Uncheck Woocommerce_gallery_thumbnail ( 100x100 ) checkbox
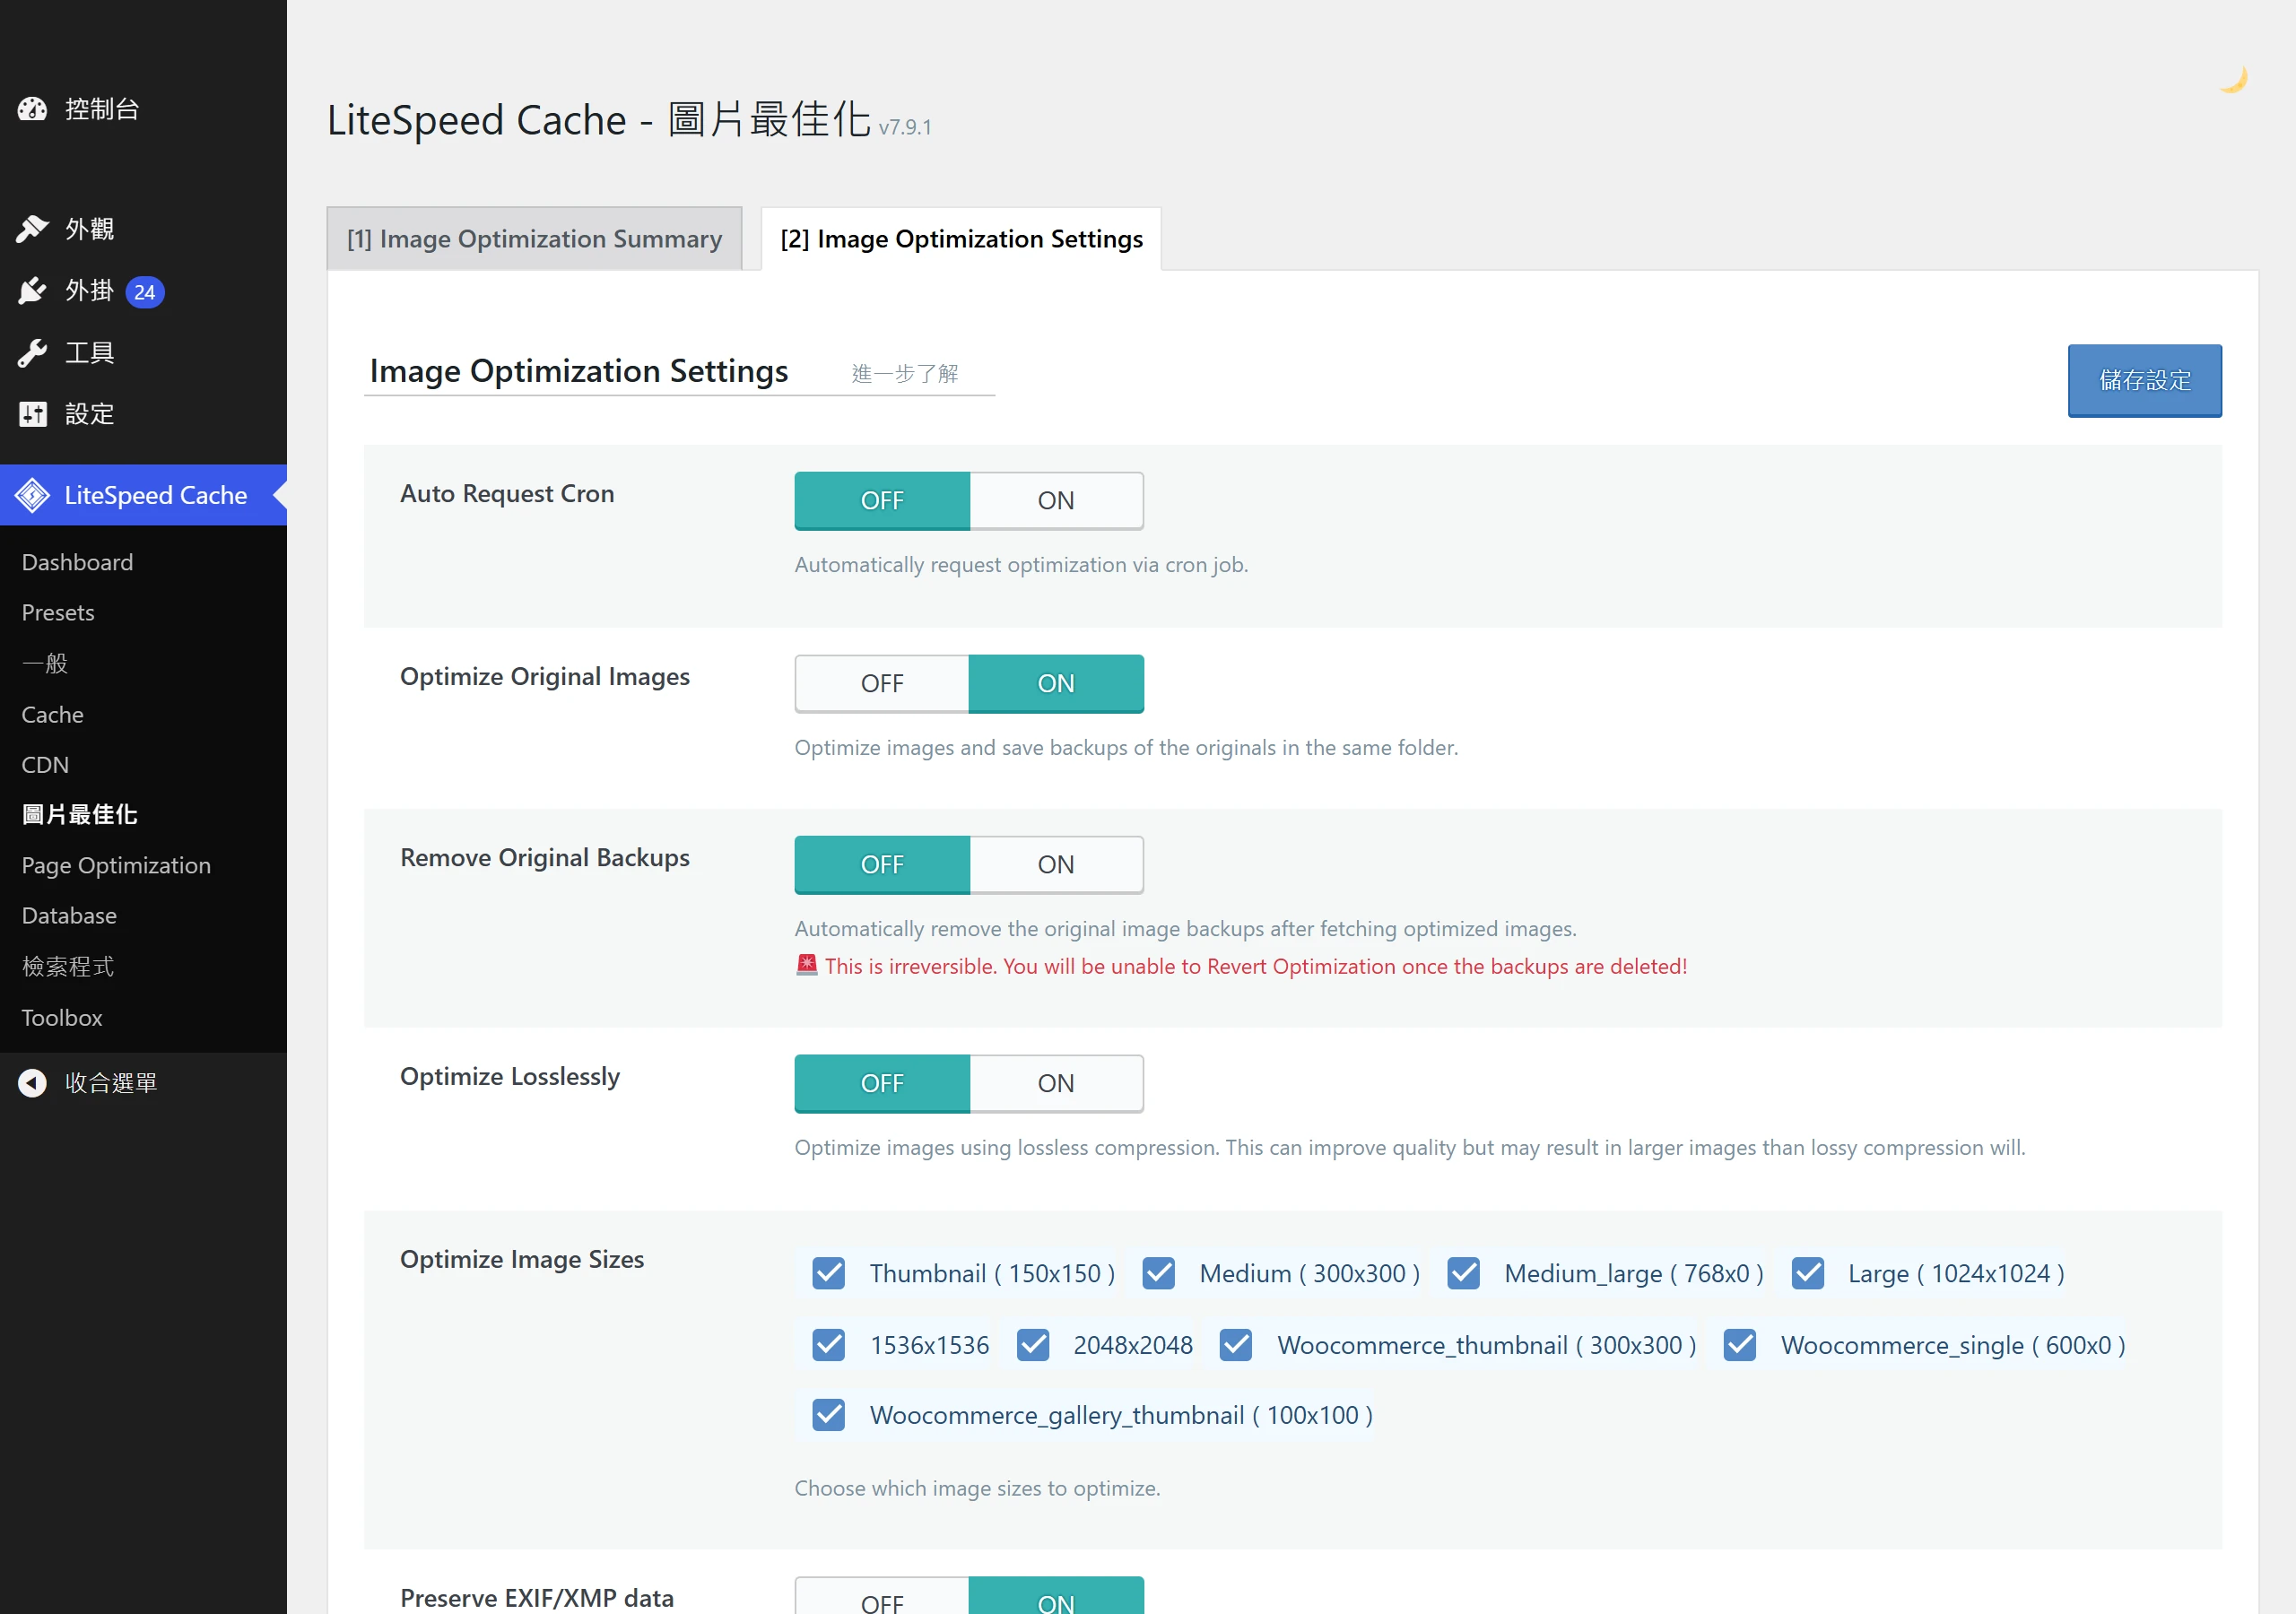2296x1614 pixels. pos(829,1415)
